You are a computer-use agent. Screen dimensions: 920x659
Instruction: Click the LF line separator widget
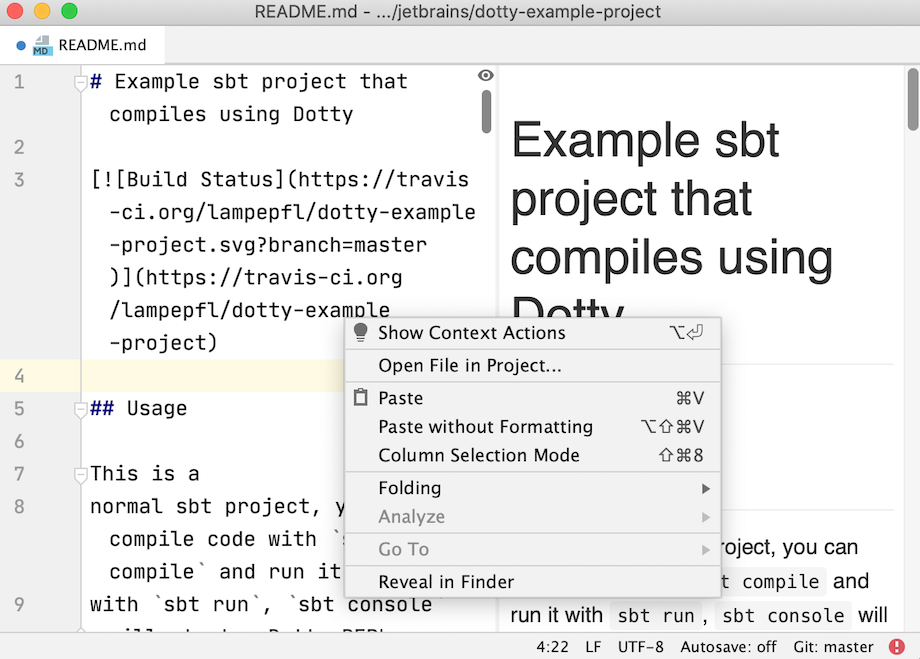pos(594,647)
